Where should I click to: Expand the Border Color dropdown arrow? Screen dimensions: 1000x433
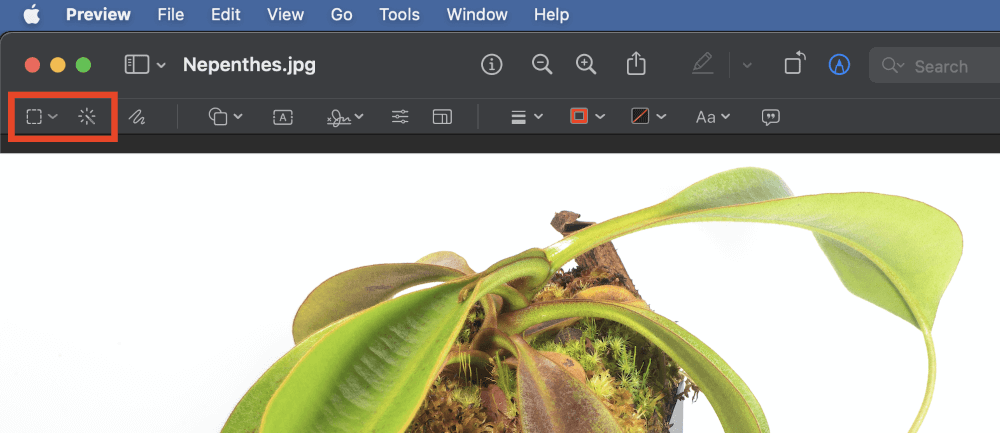tap(599, 117)
